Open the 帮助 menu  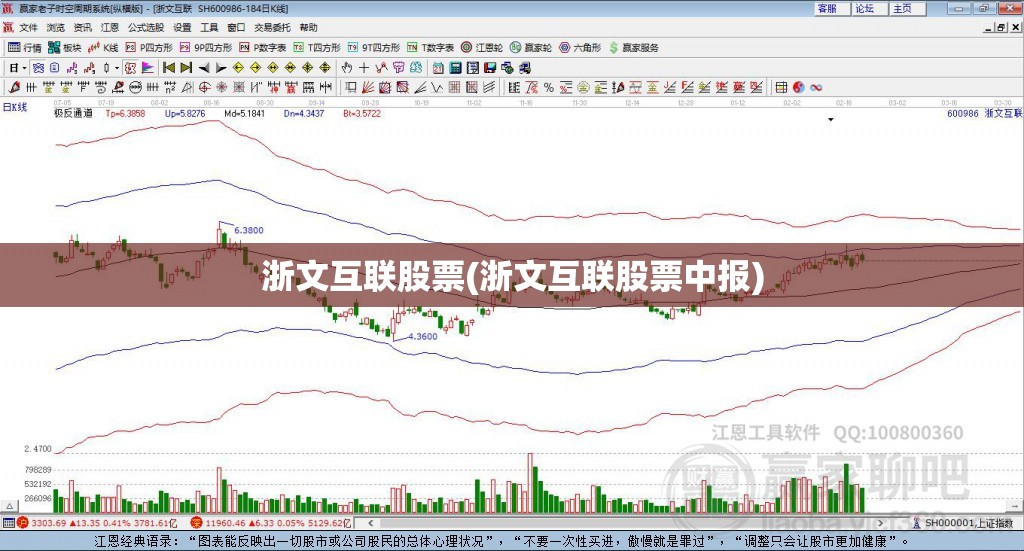pyautogui.click(x=308, y=27)
